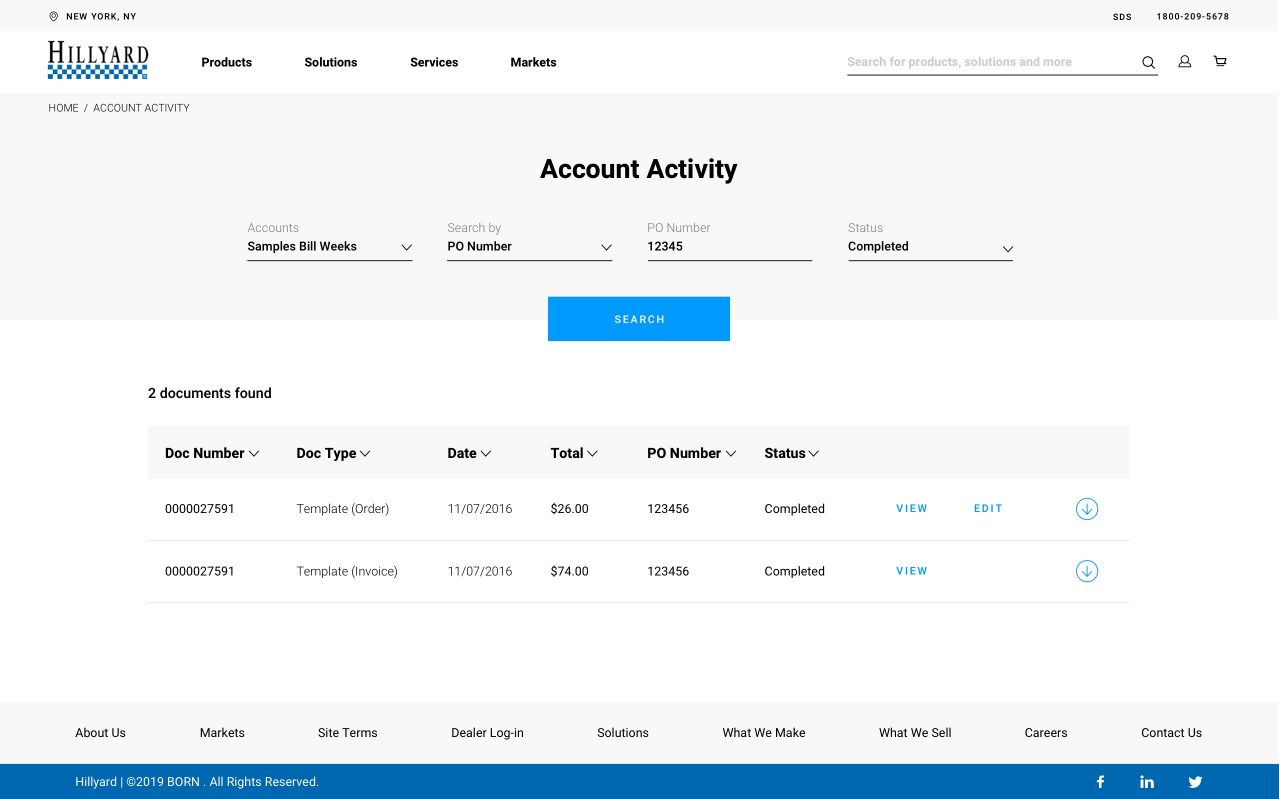This screenshot has height=799, width=1280.
Task: Sort by Date column
Action: [x=469, y=453]
